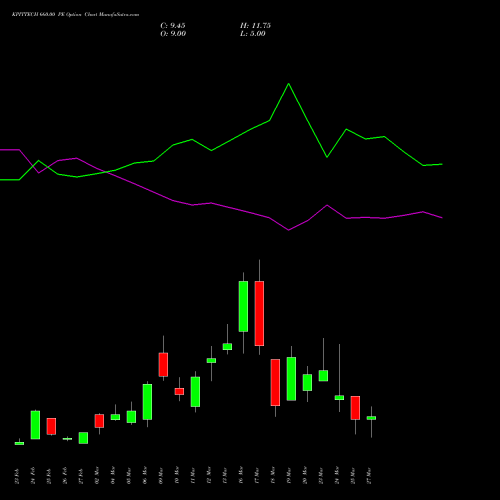The height and width of the screenshot is (500, 500).
Task: Click the '05 Mar' date label
Action: [129, 476]
